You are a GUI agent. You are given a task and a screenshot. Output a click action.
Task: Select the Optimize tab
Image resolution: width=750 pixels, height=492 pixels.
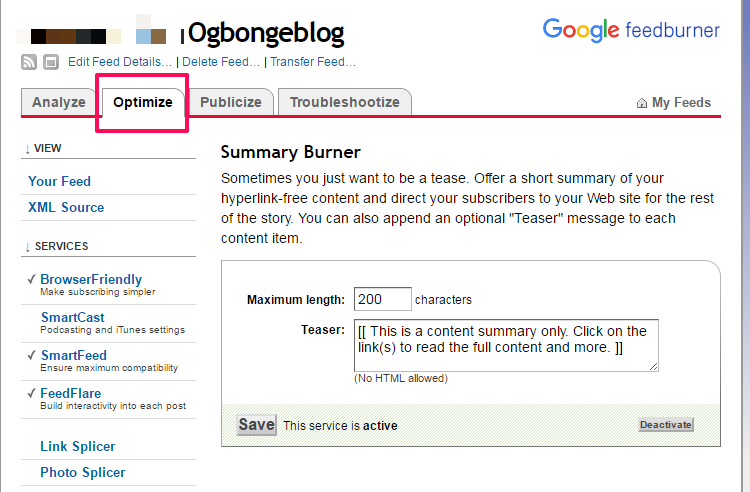[142, 102]
